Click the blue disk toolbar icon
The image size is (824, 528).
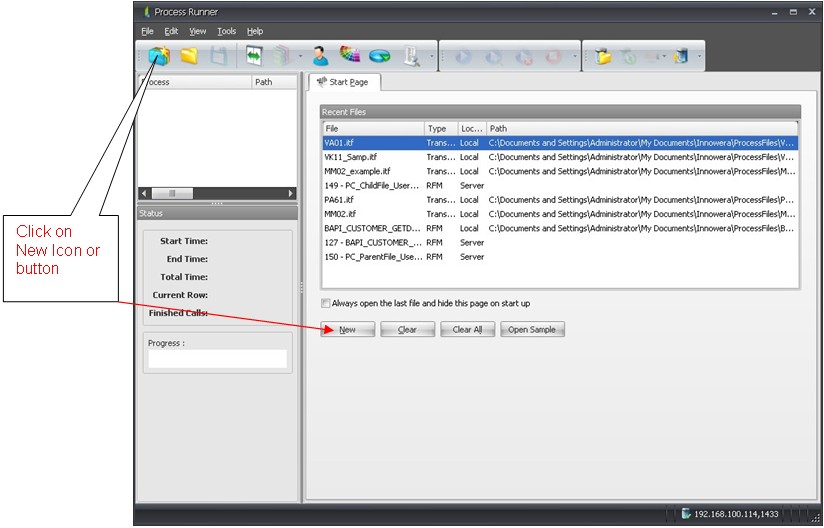click(x=380, y=56)
